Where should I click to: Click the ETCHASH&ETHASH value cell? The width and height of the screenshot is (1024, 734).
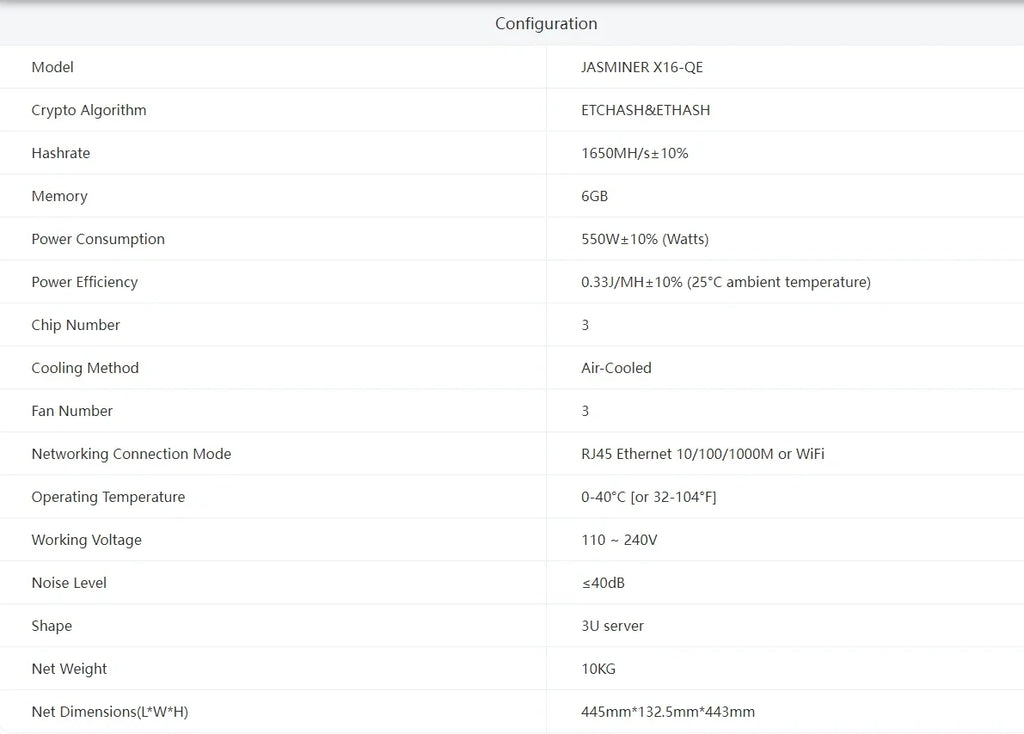(645, 111)
